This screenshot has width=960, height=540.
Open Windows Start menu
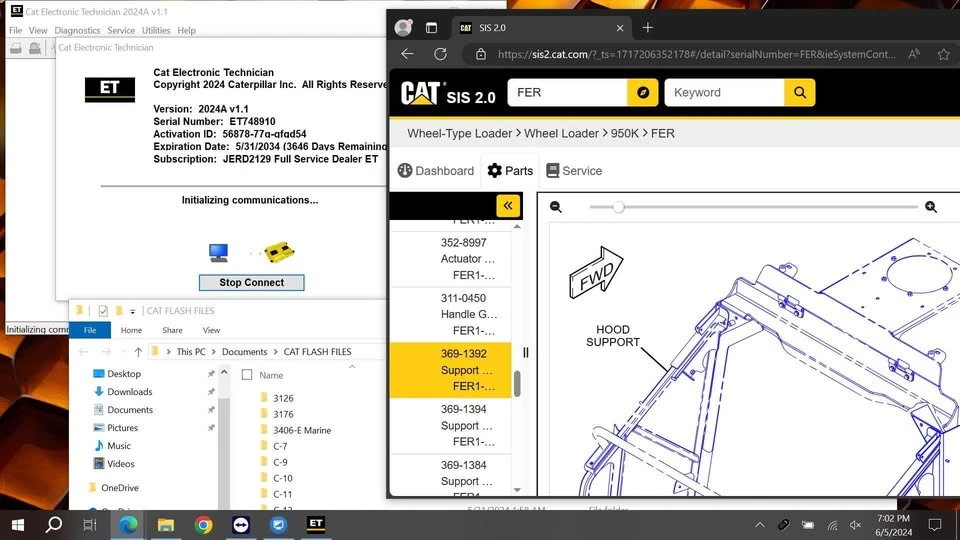tap(18, 525)
